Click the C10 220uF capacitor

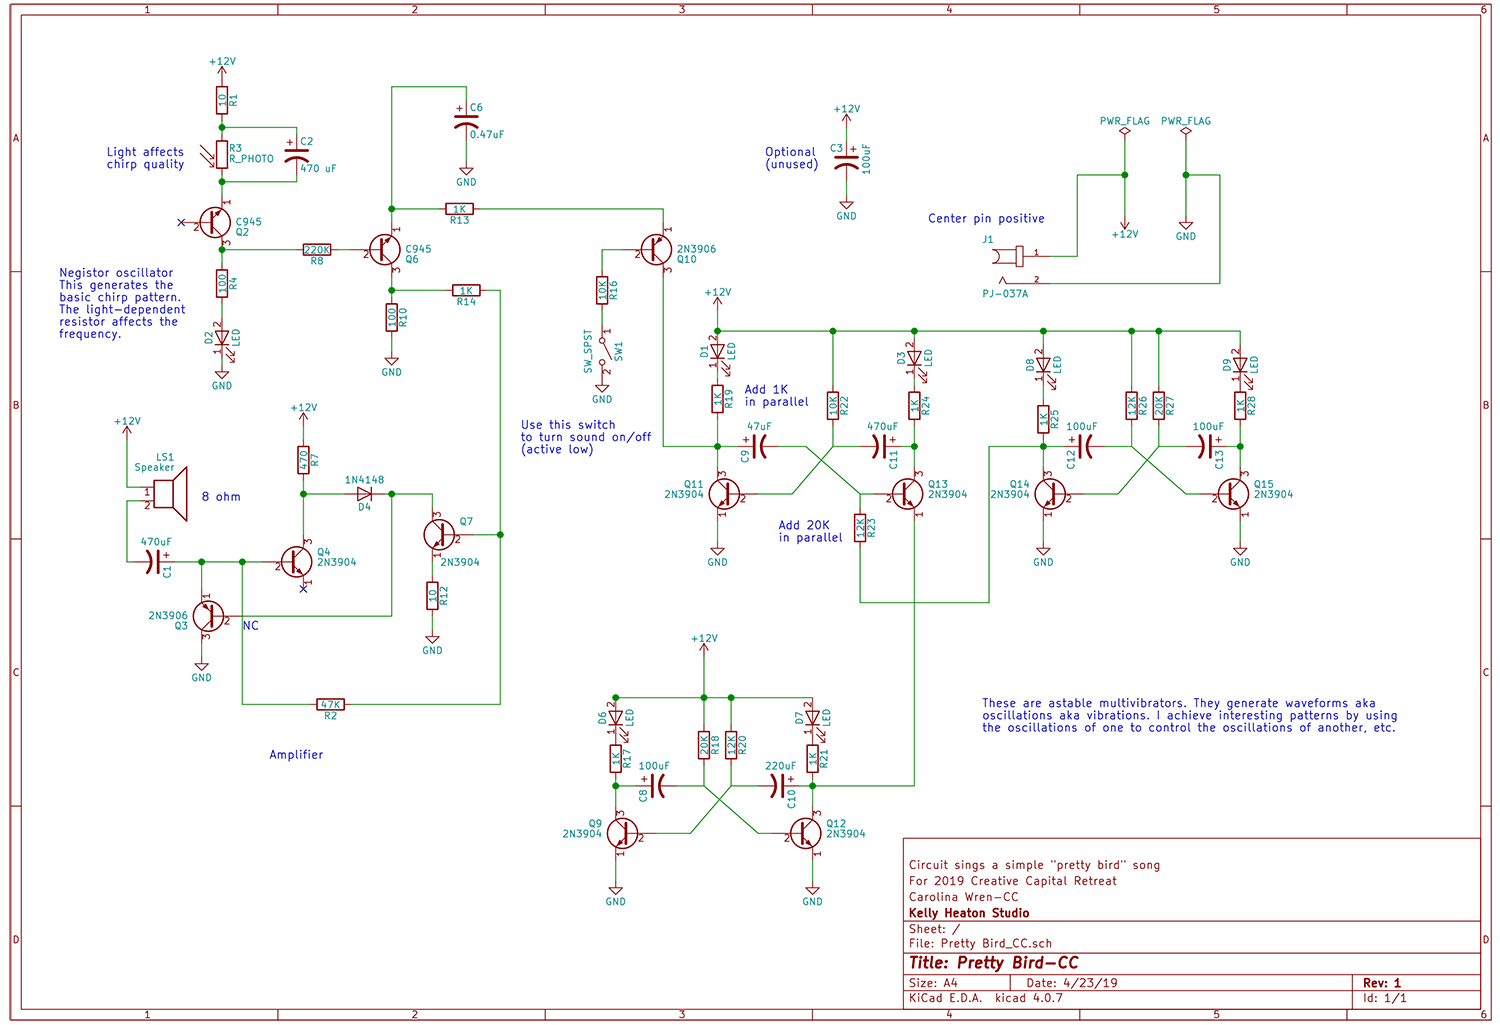coord(779,786)
